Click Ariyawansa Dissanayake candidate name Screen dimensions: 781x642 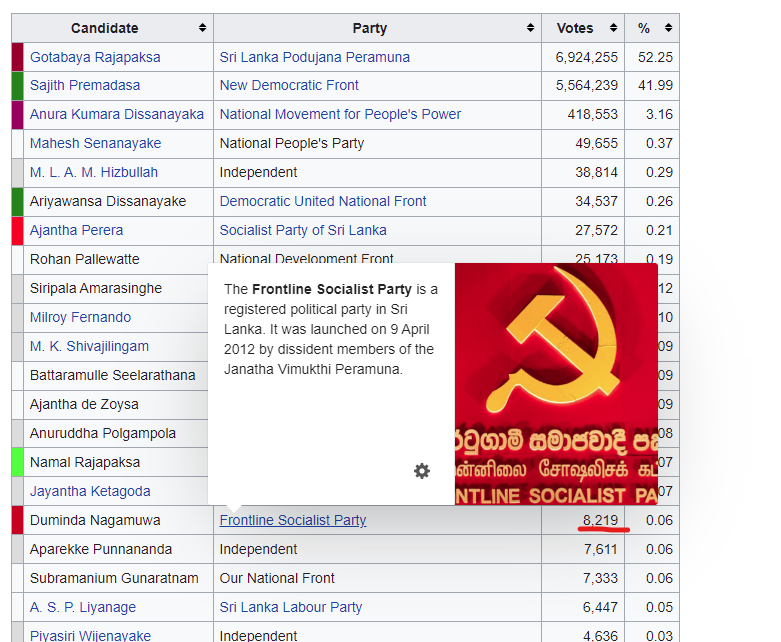click(x=108, y=201)
